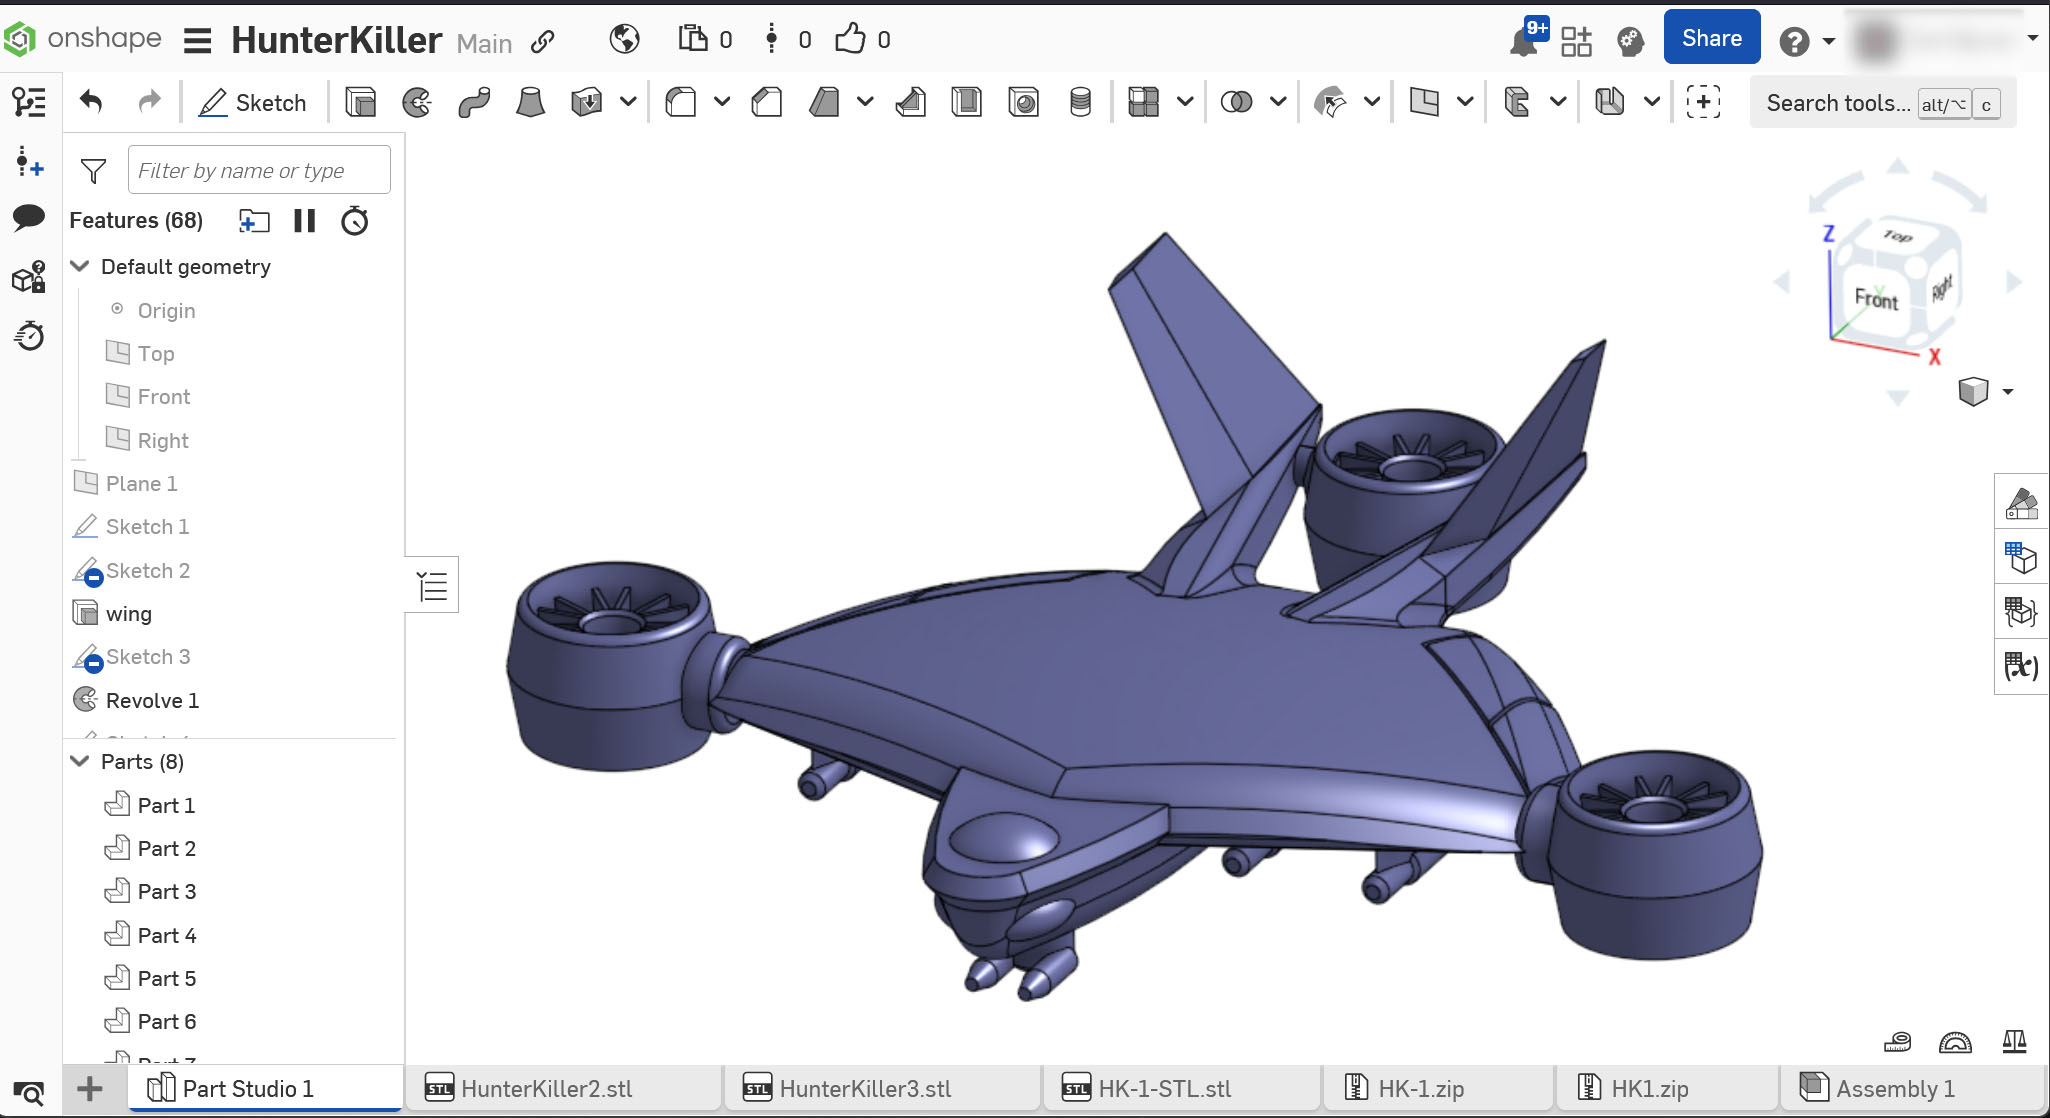Image resolution: width=2050 pixels, height=1118 pixels.
Task: Show regeneration times stopwatch
Action: [355, 221]
